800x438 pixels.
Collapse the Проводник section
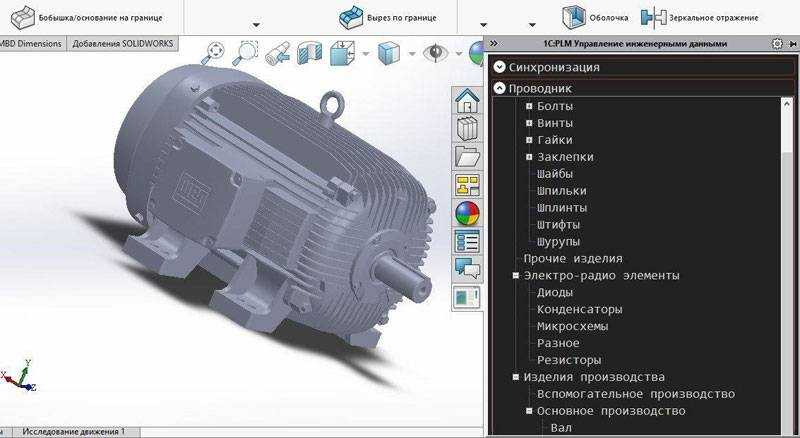(x=500, y=88)
